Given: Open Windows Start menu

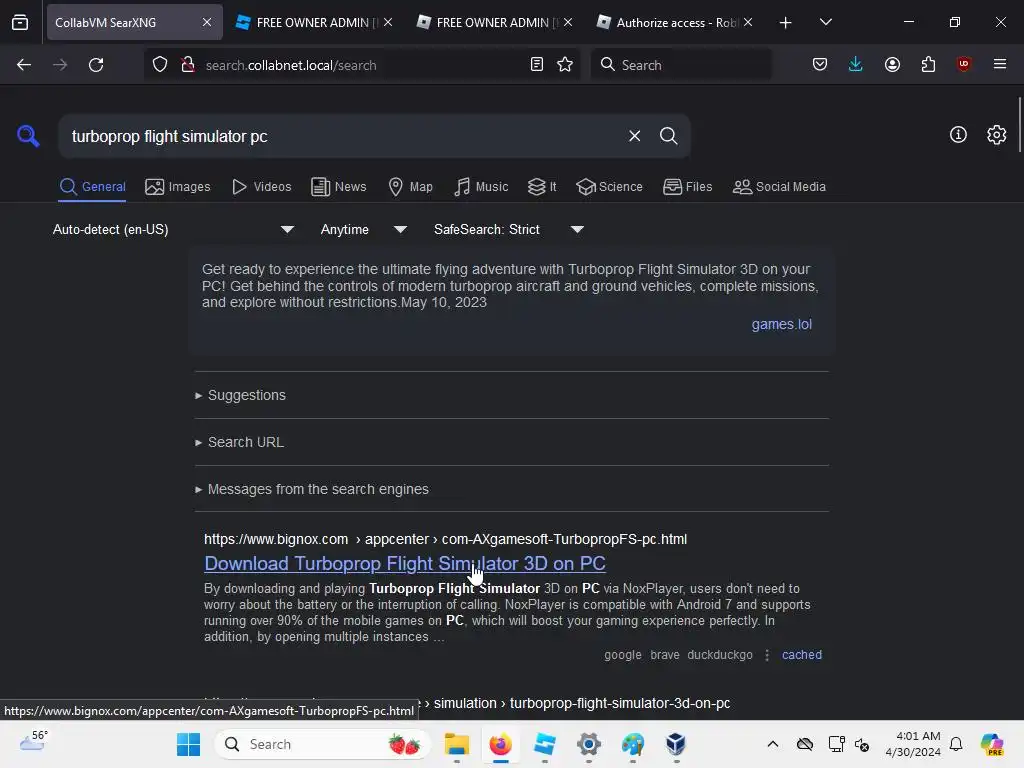Looking at the screenshot, I should pyautogui.click(x=189, y=744).
